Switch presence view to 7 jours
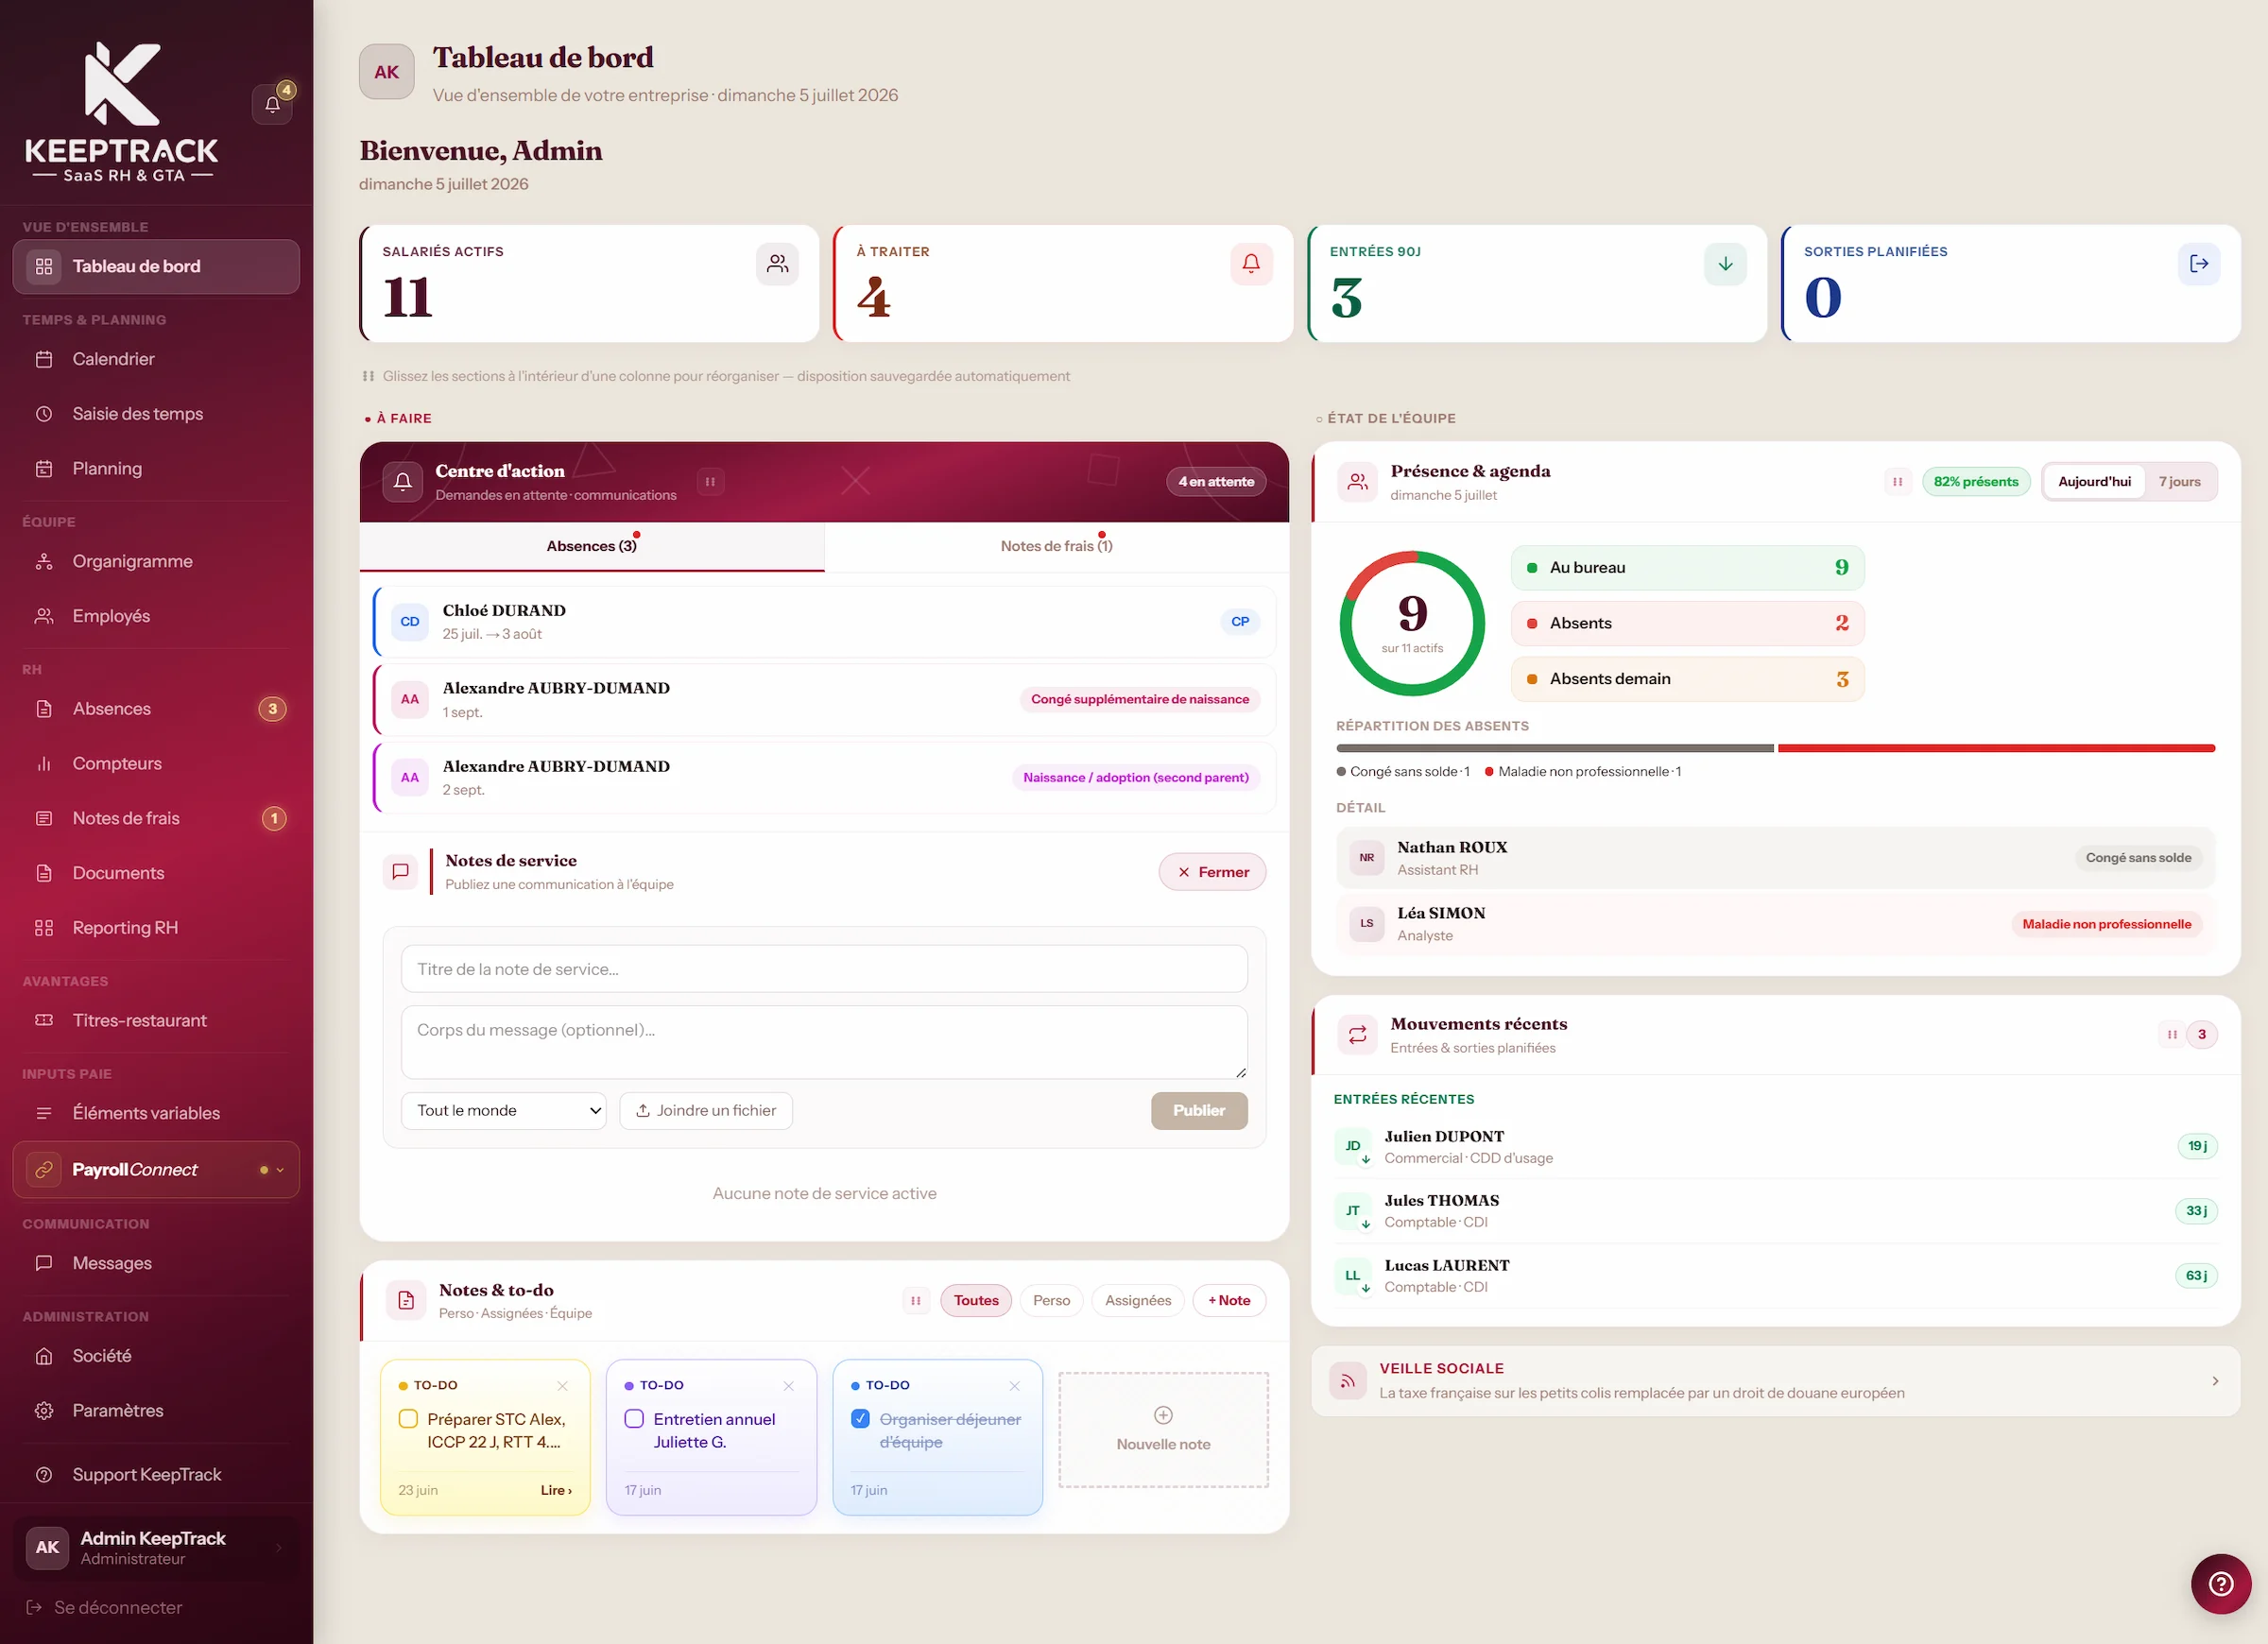Viewport: 2268px width, 1644px height. (x=2179, y=482)
